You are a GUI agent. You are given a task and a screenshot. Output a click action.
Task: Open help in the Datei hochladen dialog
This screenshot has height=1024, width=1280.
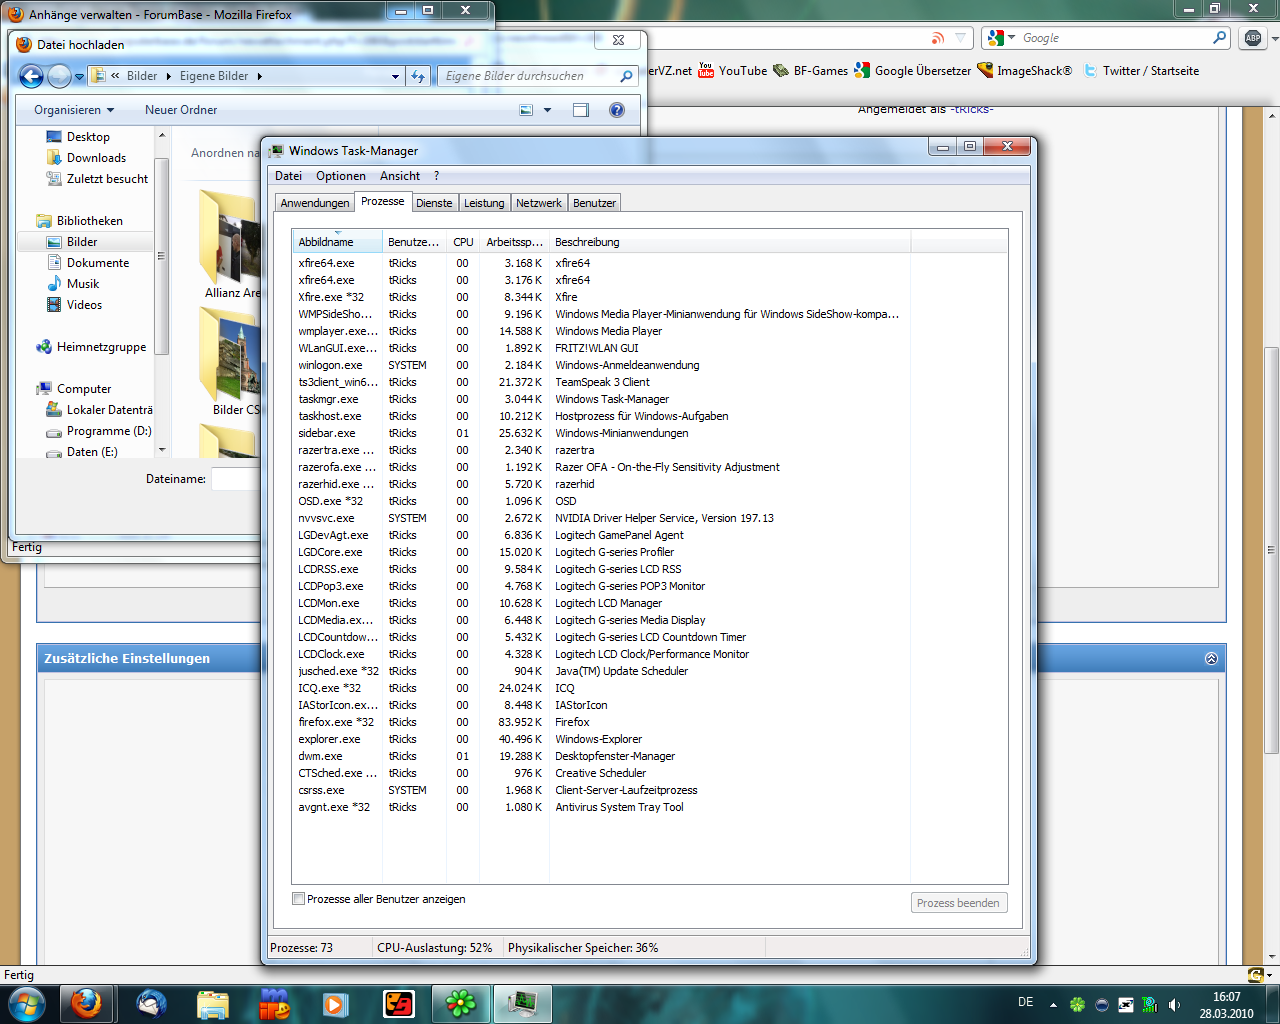pyautogui.click(x=617, y=110)
